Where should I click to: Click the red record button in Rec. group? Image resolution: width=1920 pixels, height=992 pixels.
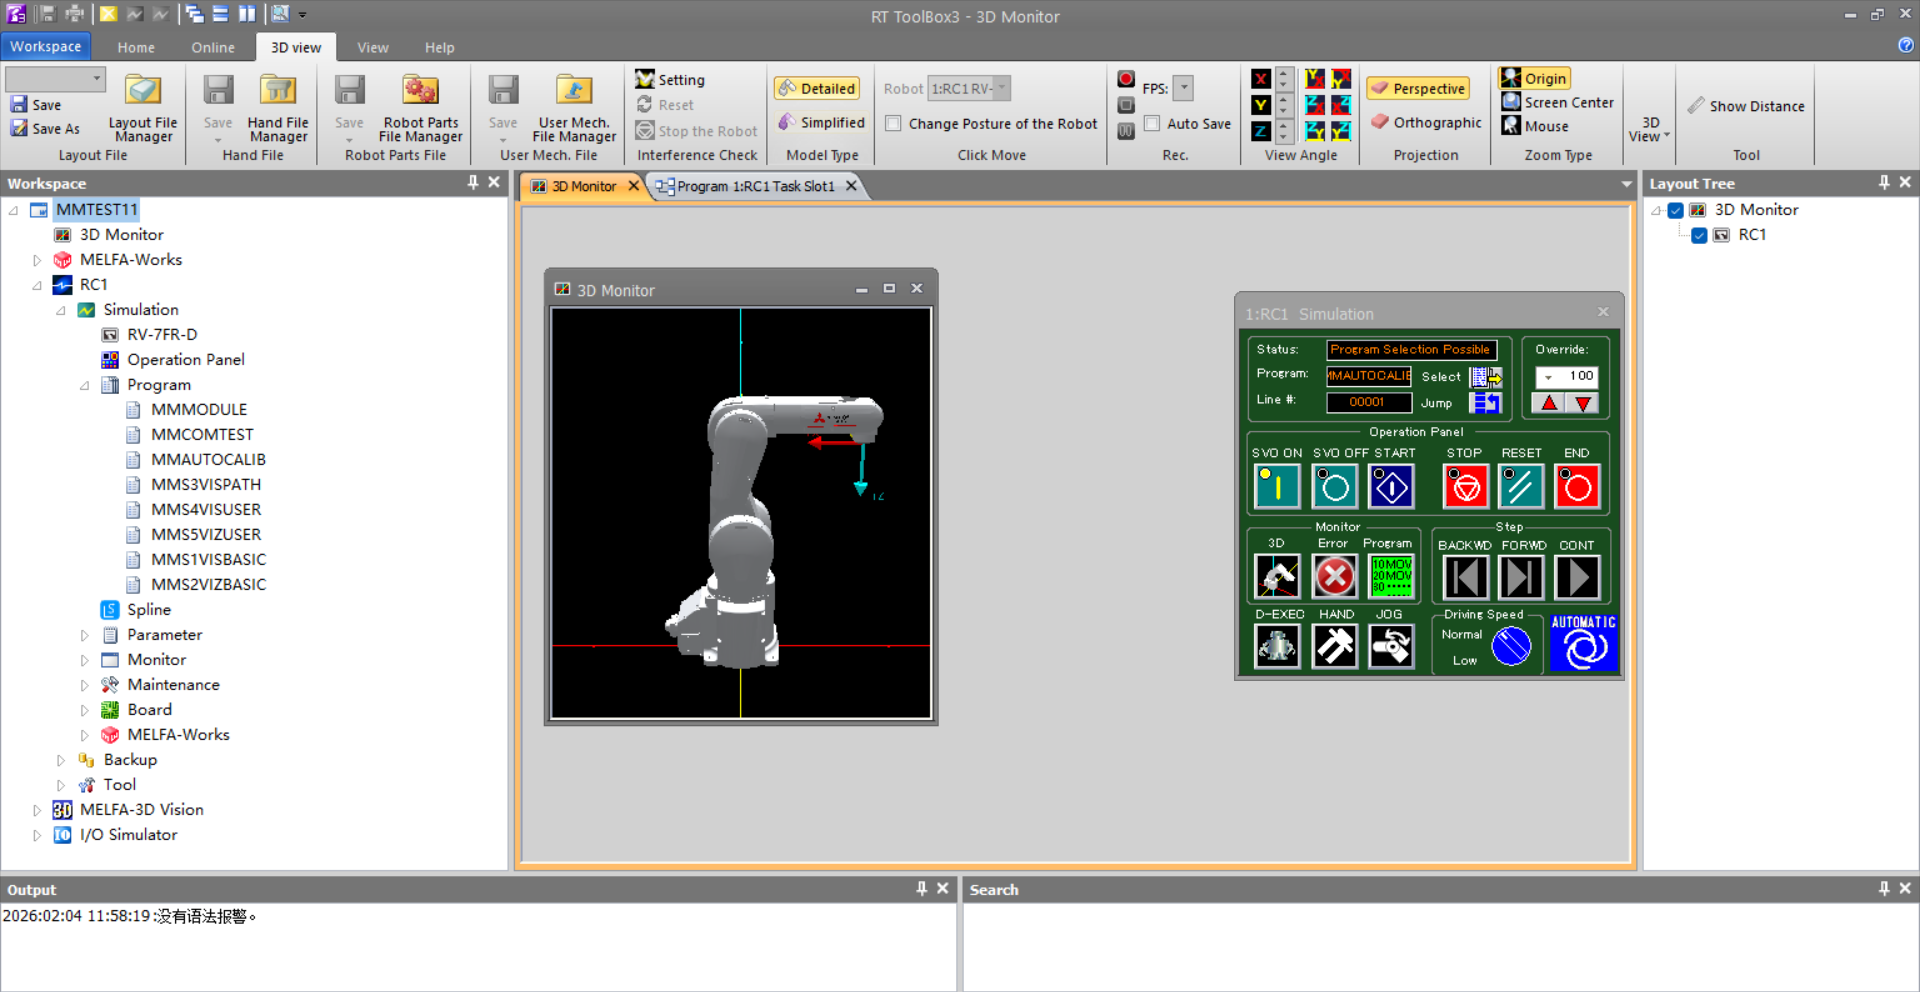[1126, 79]
